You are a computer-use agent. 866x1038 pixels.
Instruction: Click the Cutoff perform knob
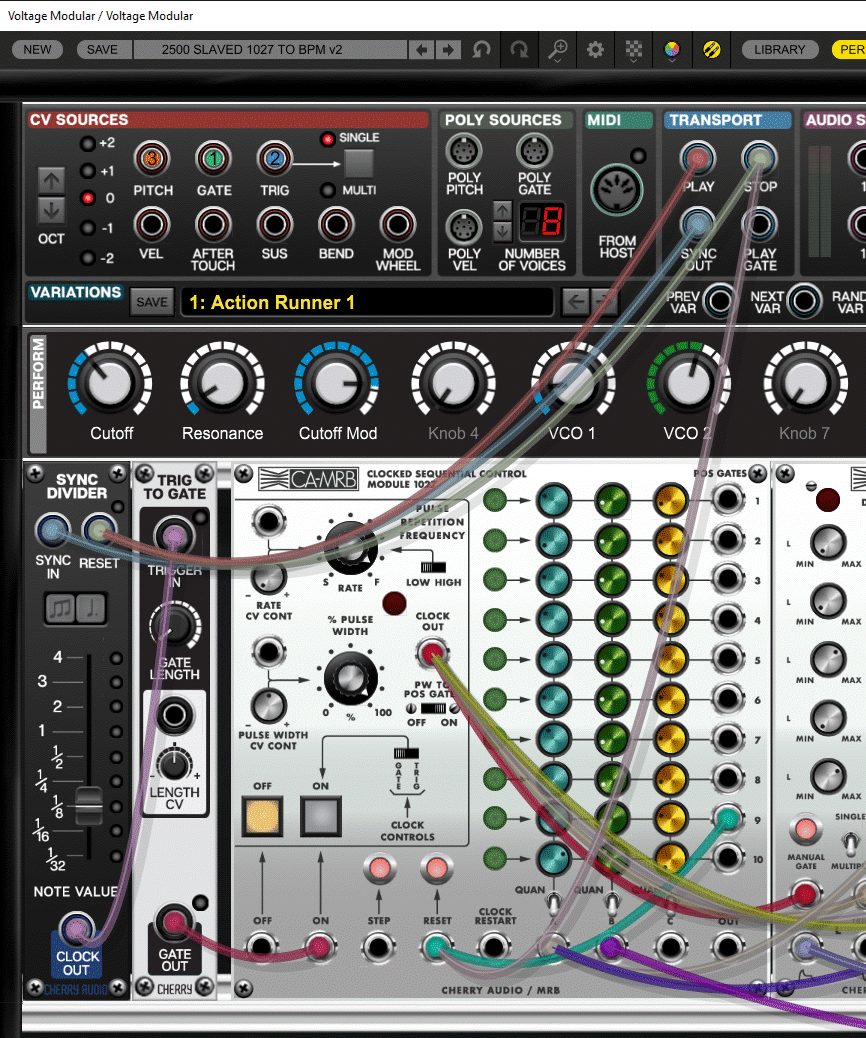click(x=110, y=383)
